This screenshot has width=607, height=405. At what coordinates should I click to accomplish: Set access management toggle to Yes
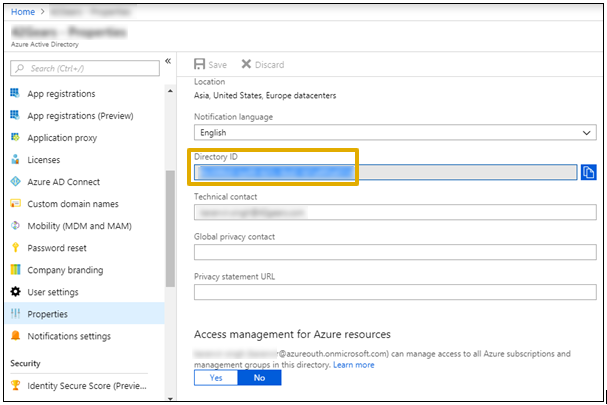click(216, 379)
